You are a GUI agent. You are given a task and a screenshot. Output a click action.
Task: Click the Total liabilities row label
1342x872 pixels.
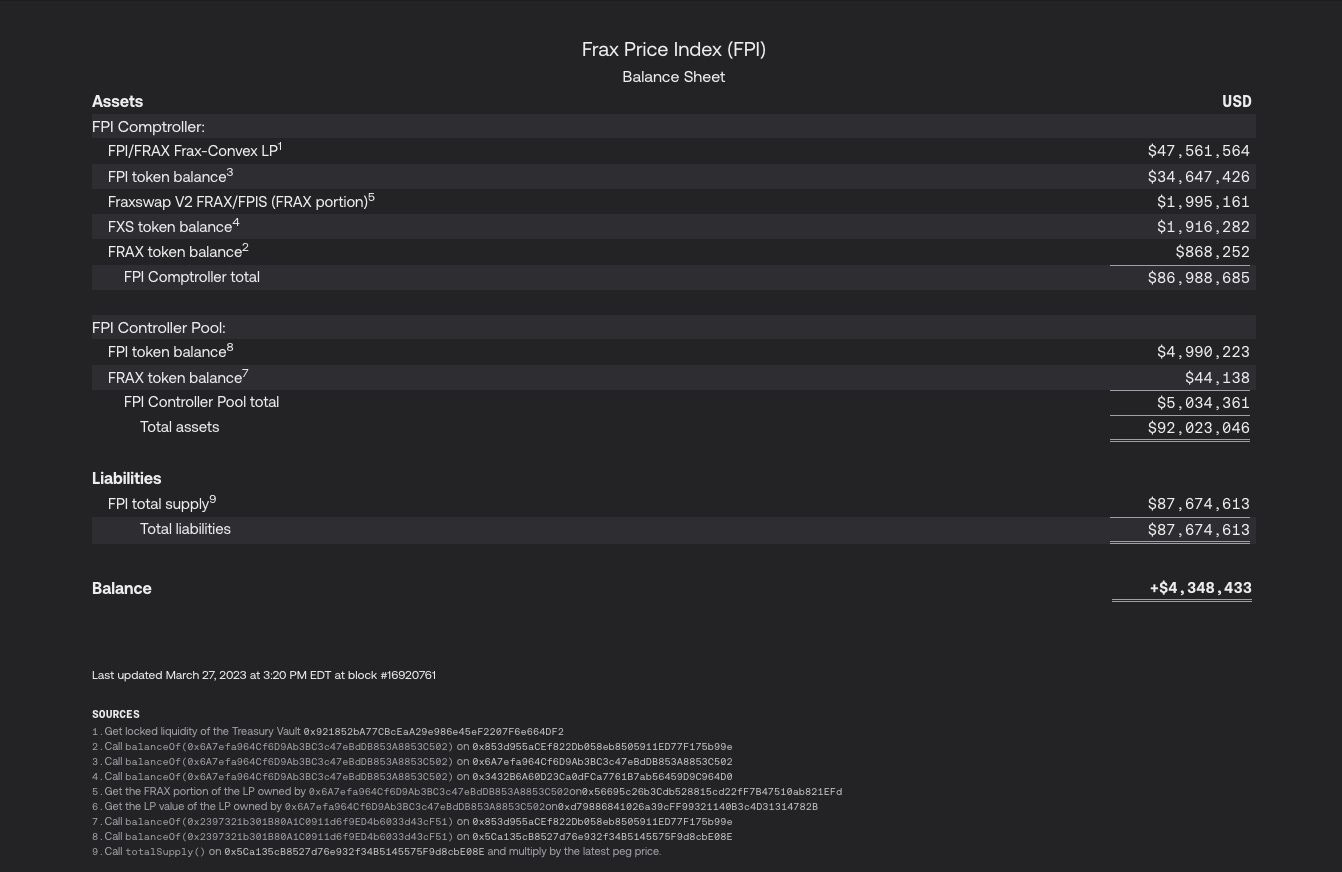pos(185,529)
